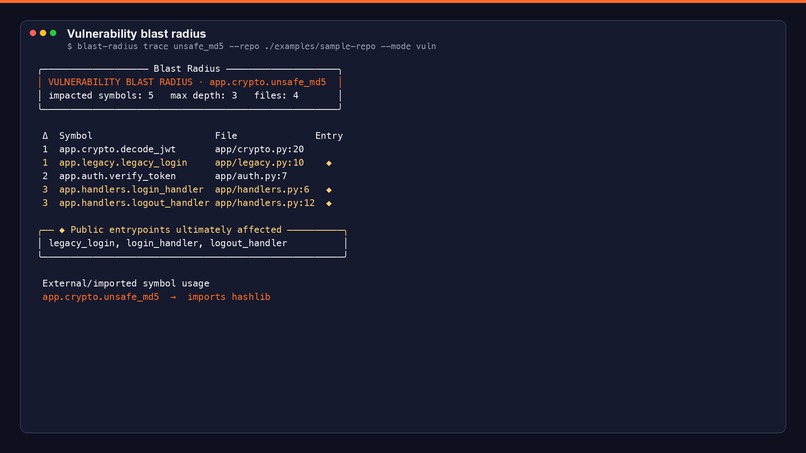Image resolution: width=806 pixels, height=453 pixels.
Task: Click file path app/legacy.py:10
Action: [x=259, y=162]
